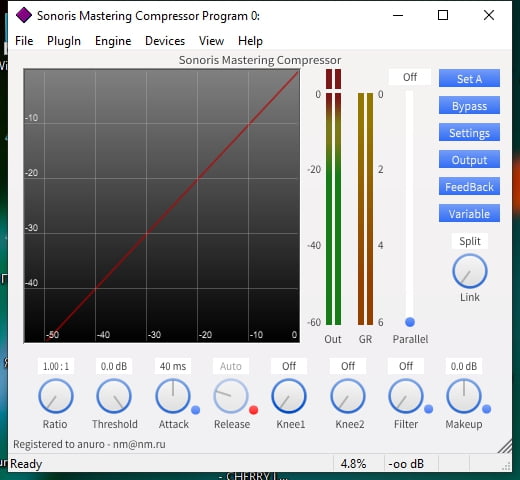Click the purple diamond app icon

pos(24,15)
